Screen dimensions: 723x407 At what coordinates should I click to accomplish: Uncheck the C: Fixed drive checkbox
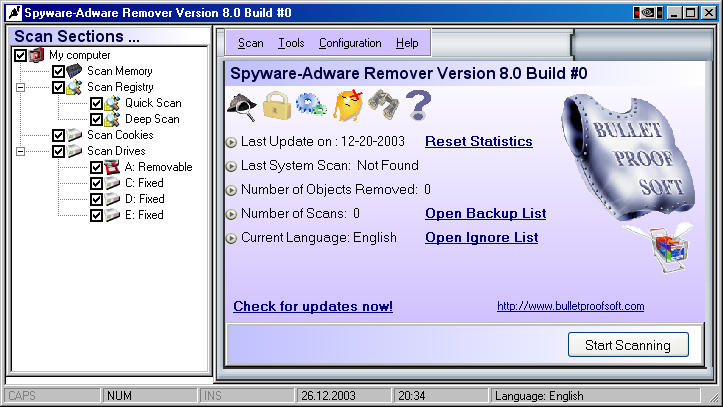click(x=96, y=183)
